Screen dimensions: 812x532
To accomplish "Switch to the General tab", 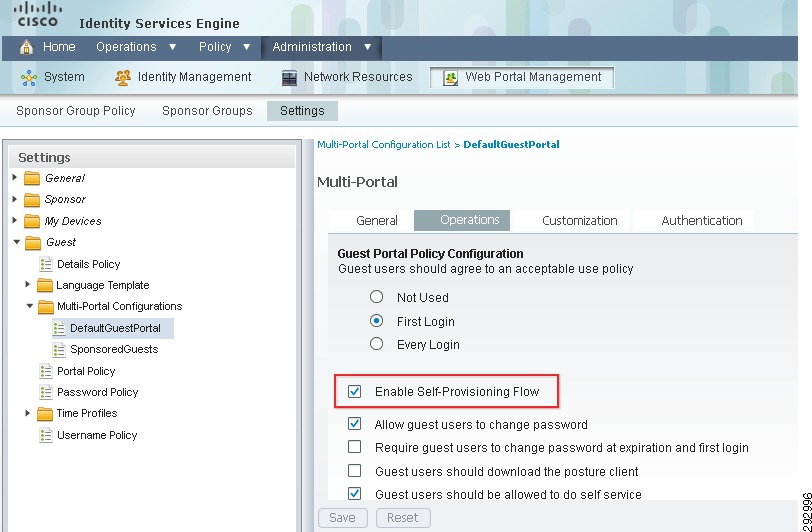I will coord(376,221).
